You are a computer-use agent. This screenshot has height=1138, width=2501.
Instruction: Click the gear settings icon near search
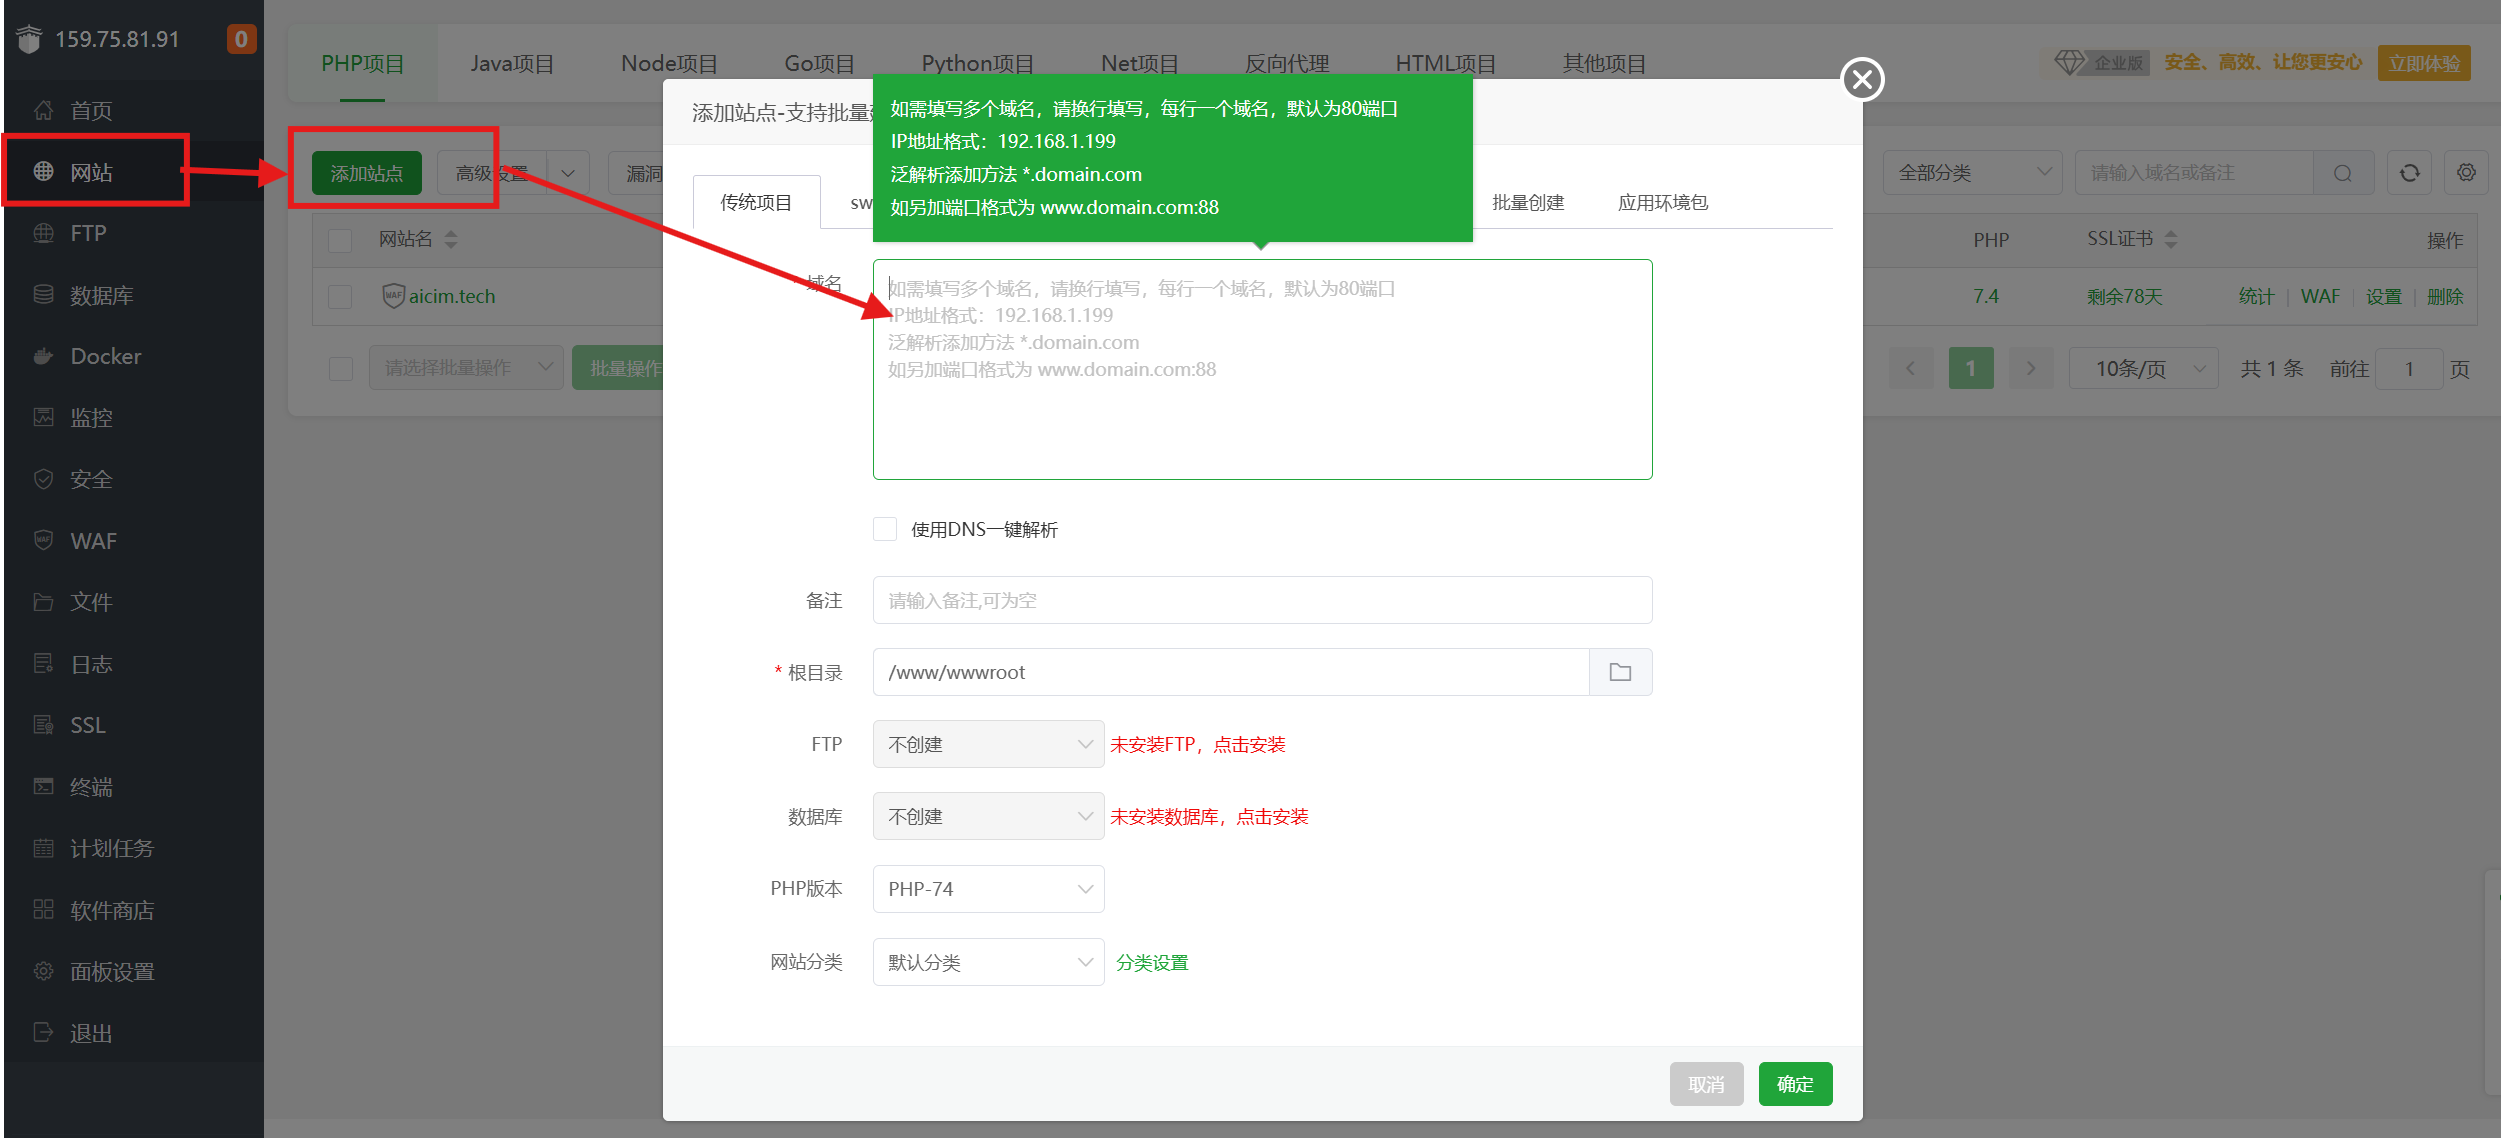tap(2467, 173)
